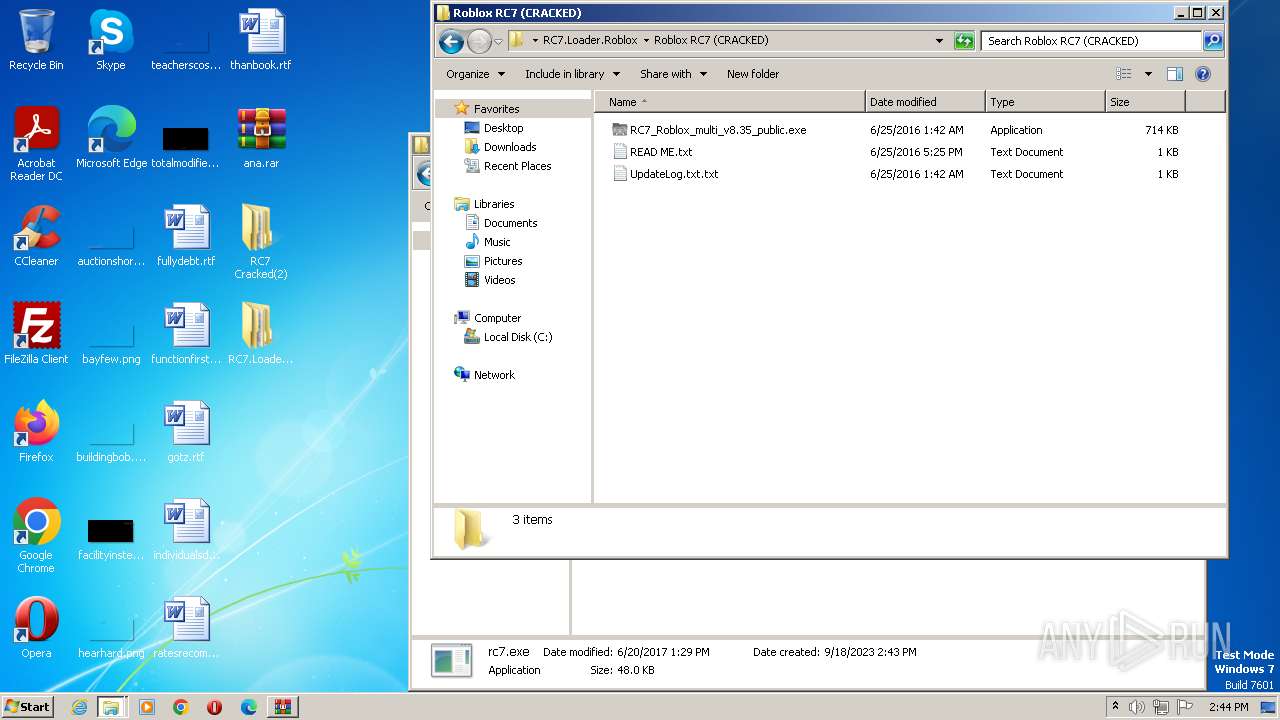Open Windows Media Player taskbar icon

(147, 707)
